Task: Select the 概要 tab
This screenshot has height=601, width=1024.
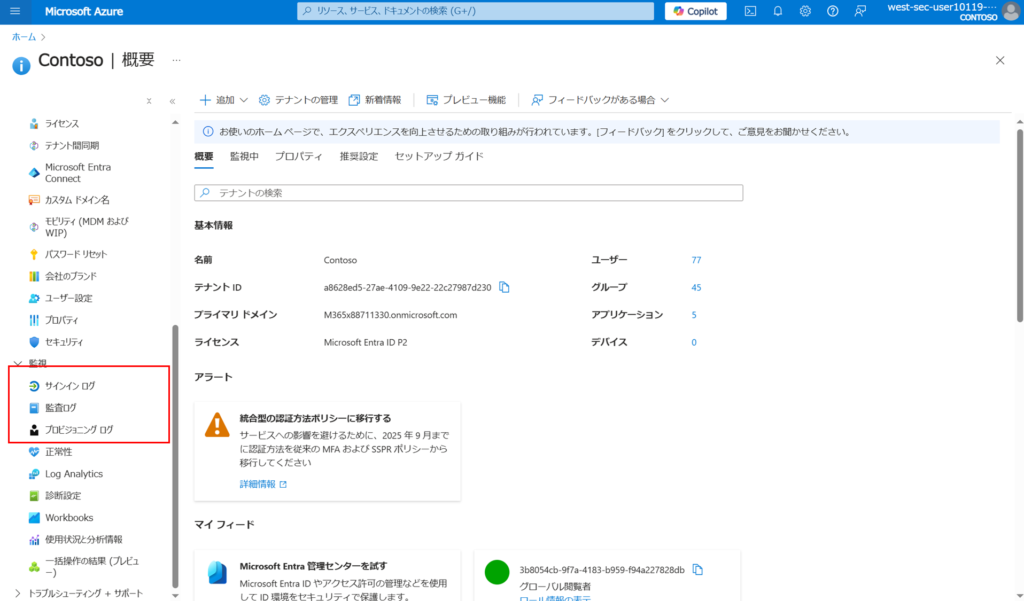Action: click(x=204, y=156)
